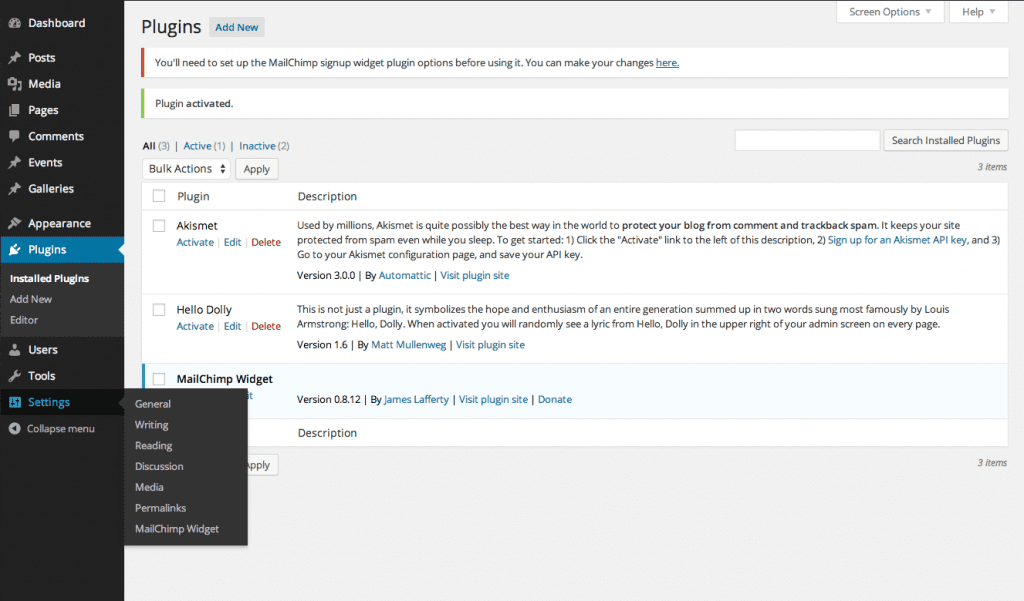The image size is (1024, 601).
Task: Expand the Help dropdown
Action: pos(977,11)
